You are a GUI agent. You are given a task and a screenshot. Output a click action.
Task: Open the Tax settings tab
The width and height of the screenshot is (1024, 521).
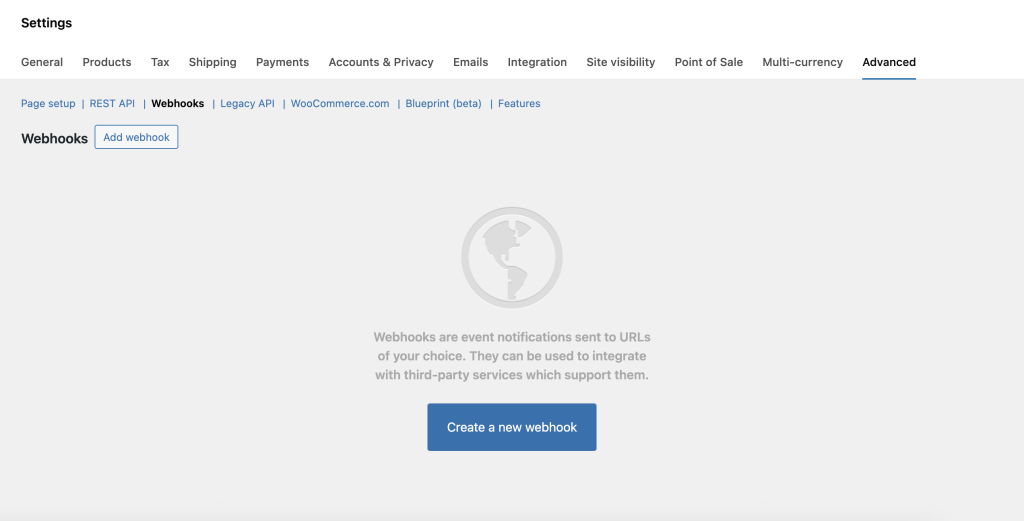pyautogui.click(x=160, y=62)
